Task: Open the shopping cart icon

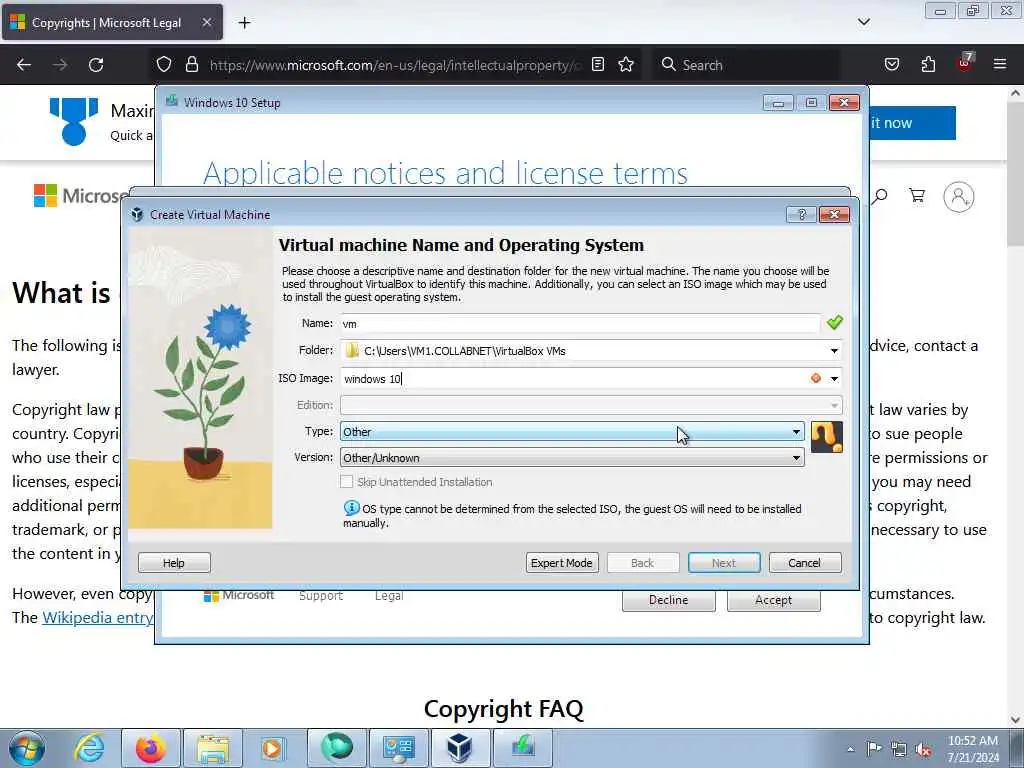Action: click(x=917, y=196)
